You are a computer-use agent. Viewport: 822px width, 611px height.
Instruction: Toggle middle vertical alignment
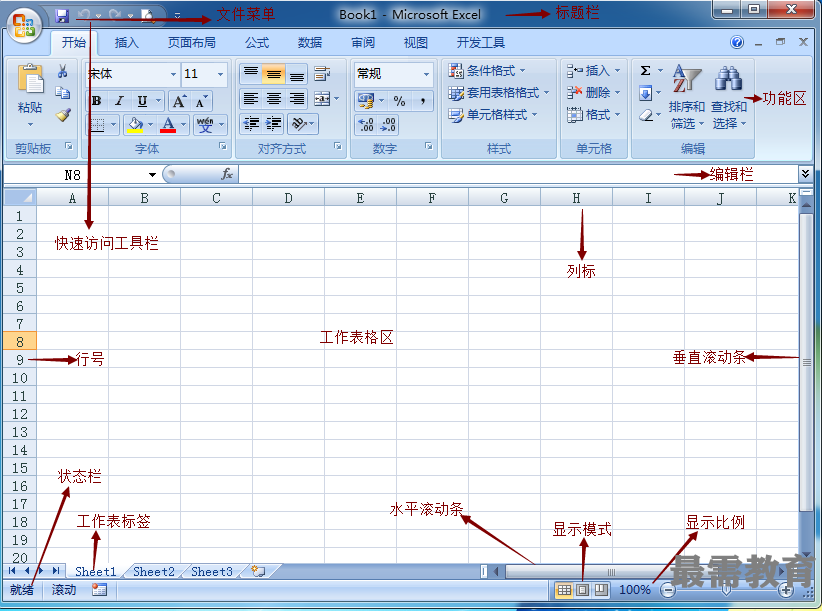tap(274, 74)
